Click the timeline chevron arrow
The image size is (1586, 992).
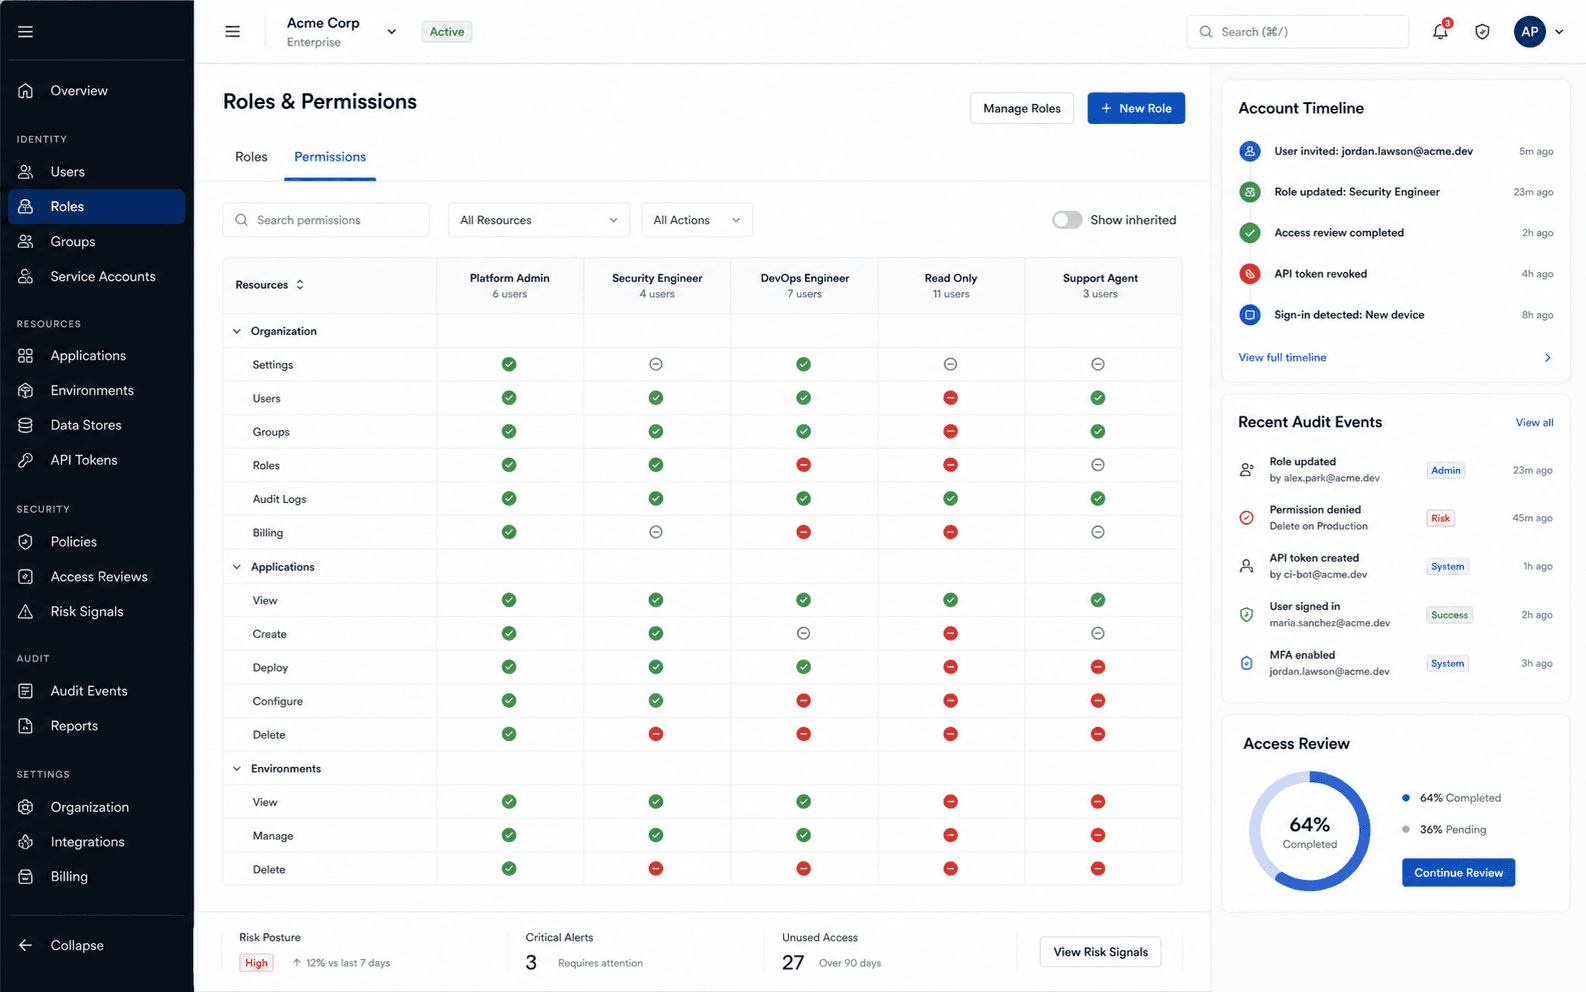point(1547,358)
